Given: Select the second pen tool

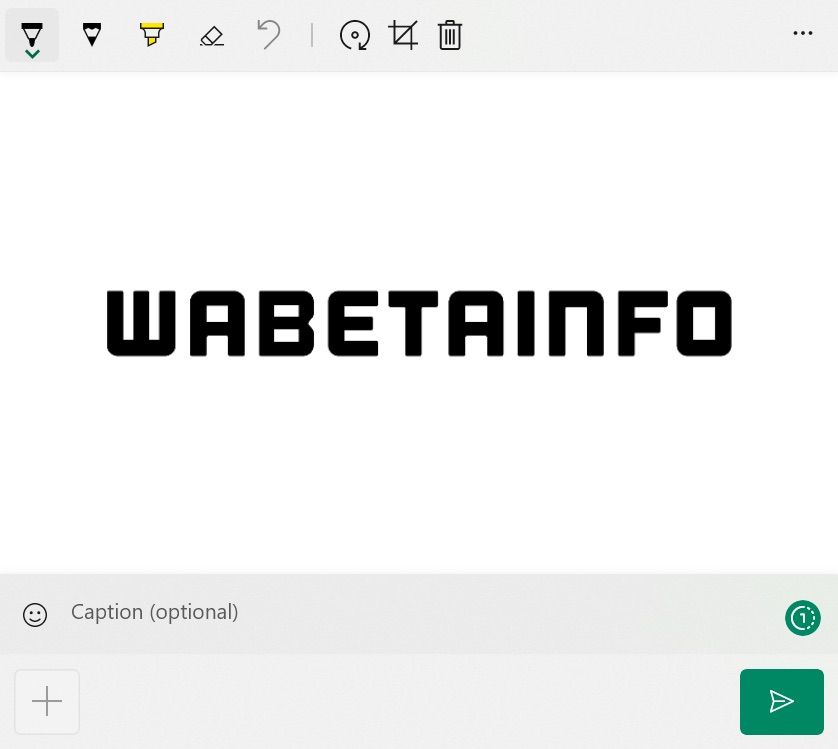Looking at the screenshot, I should click(x=92, y=35).
